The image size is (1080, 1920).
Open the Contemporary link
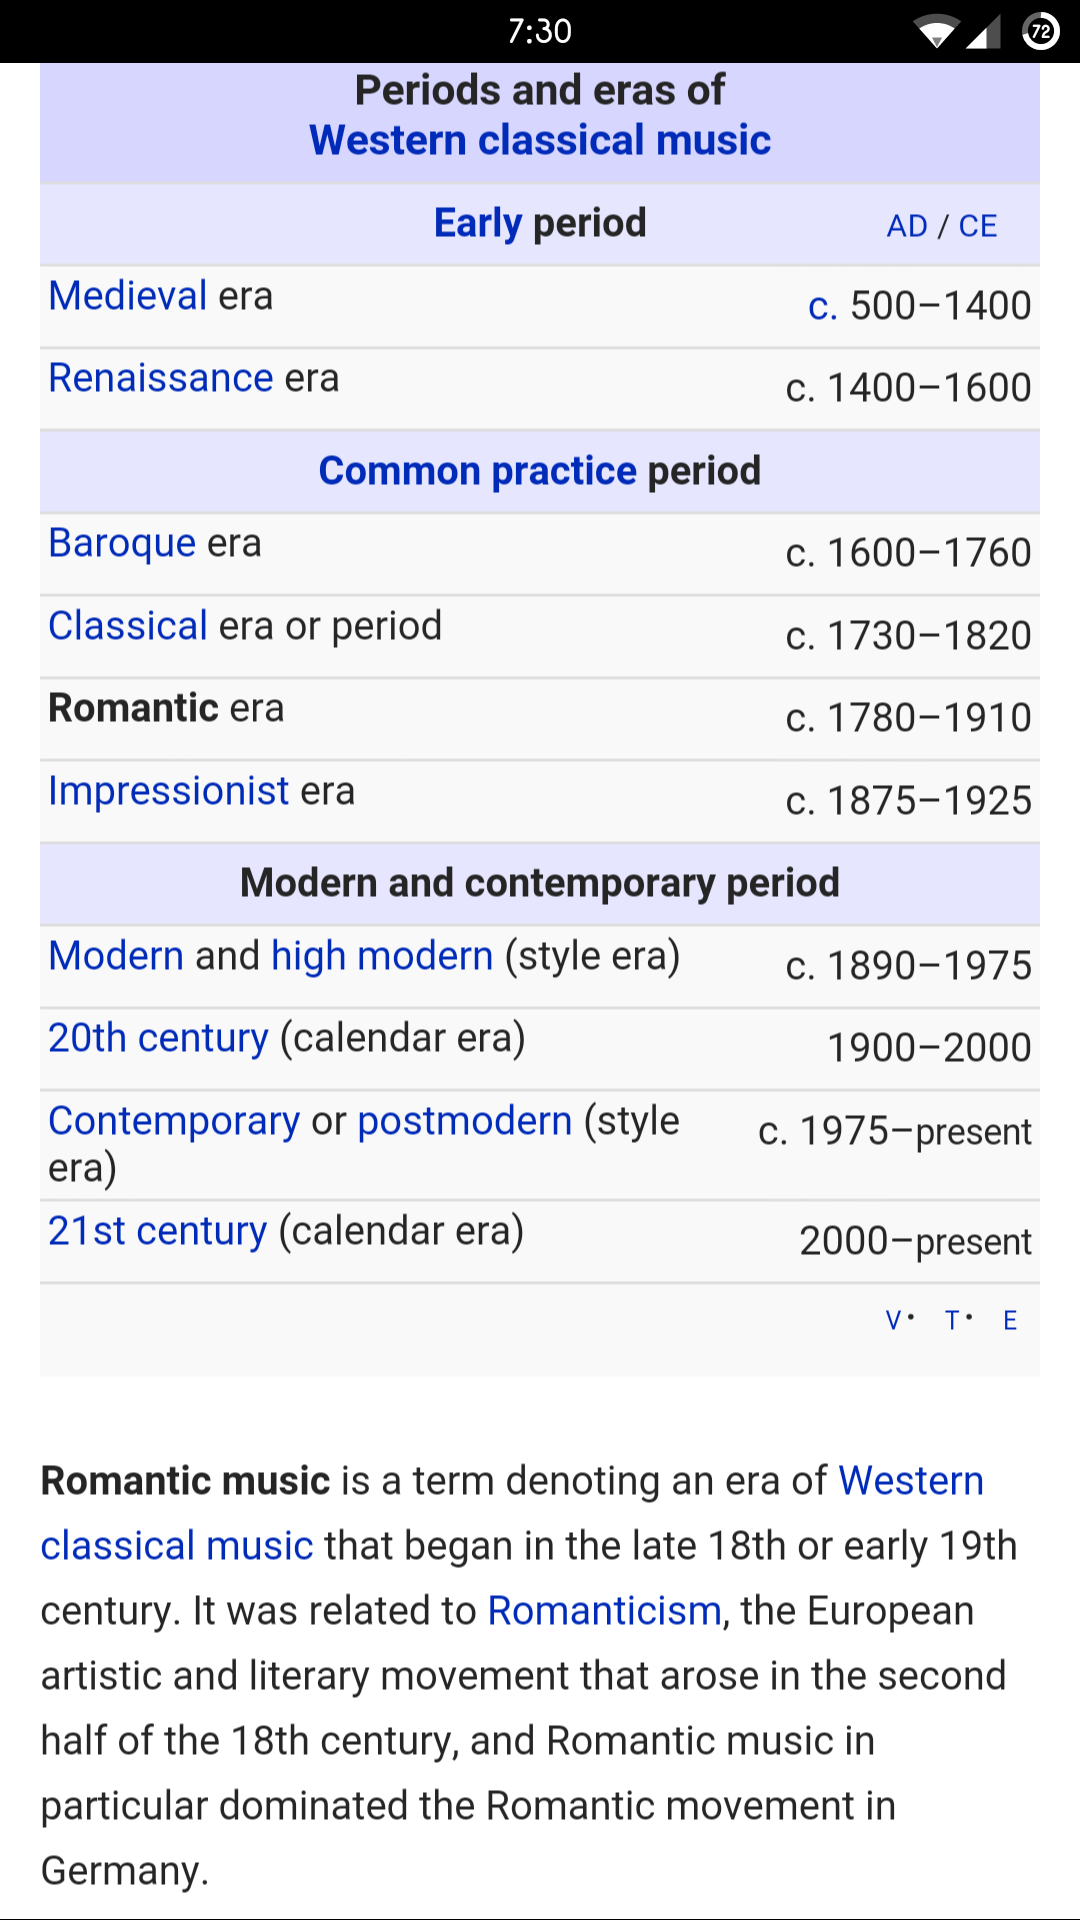tap(174, 1121)
